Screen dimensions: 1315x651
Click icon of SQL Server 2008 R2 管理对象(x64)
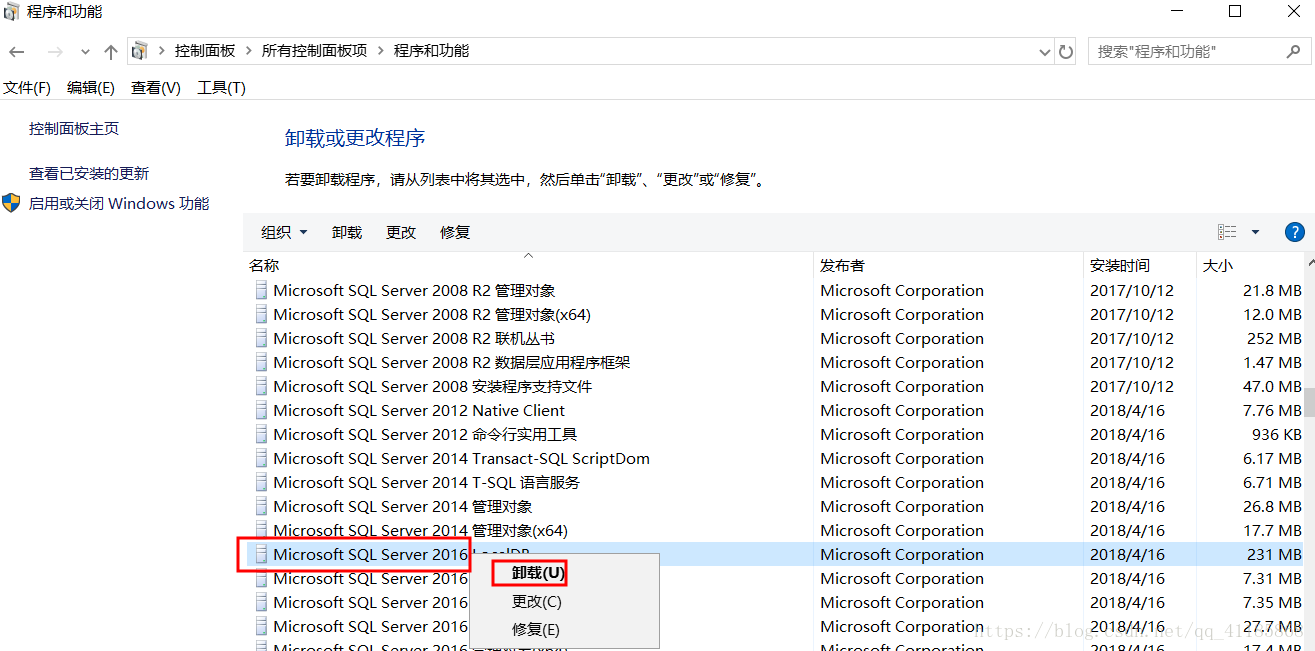[x=262, y=315]
